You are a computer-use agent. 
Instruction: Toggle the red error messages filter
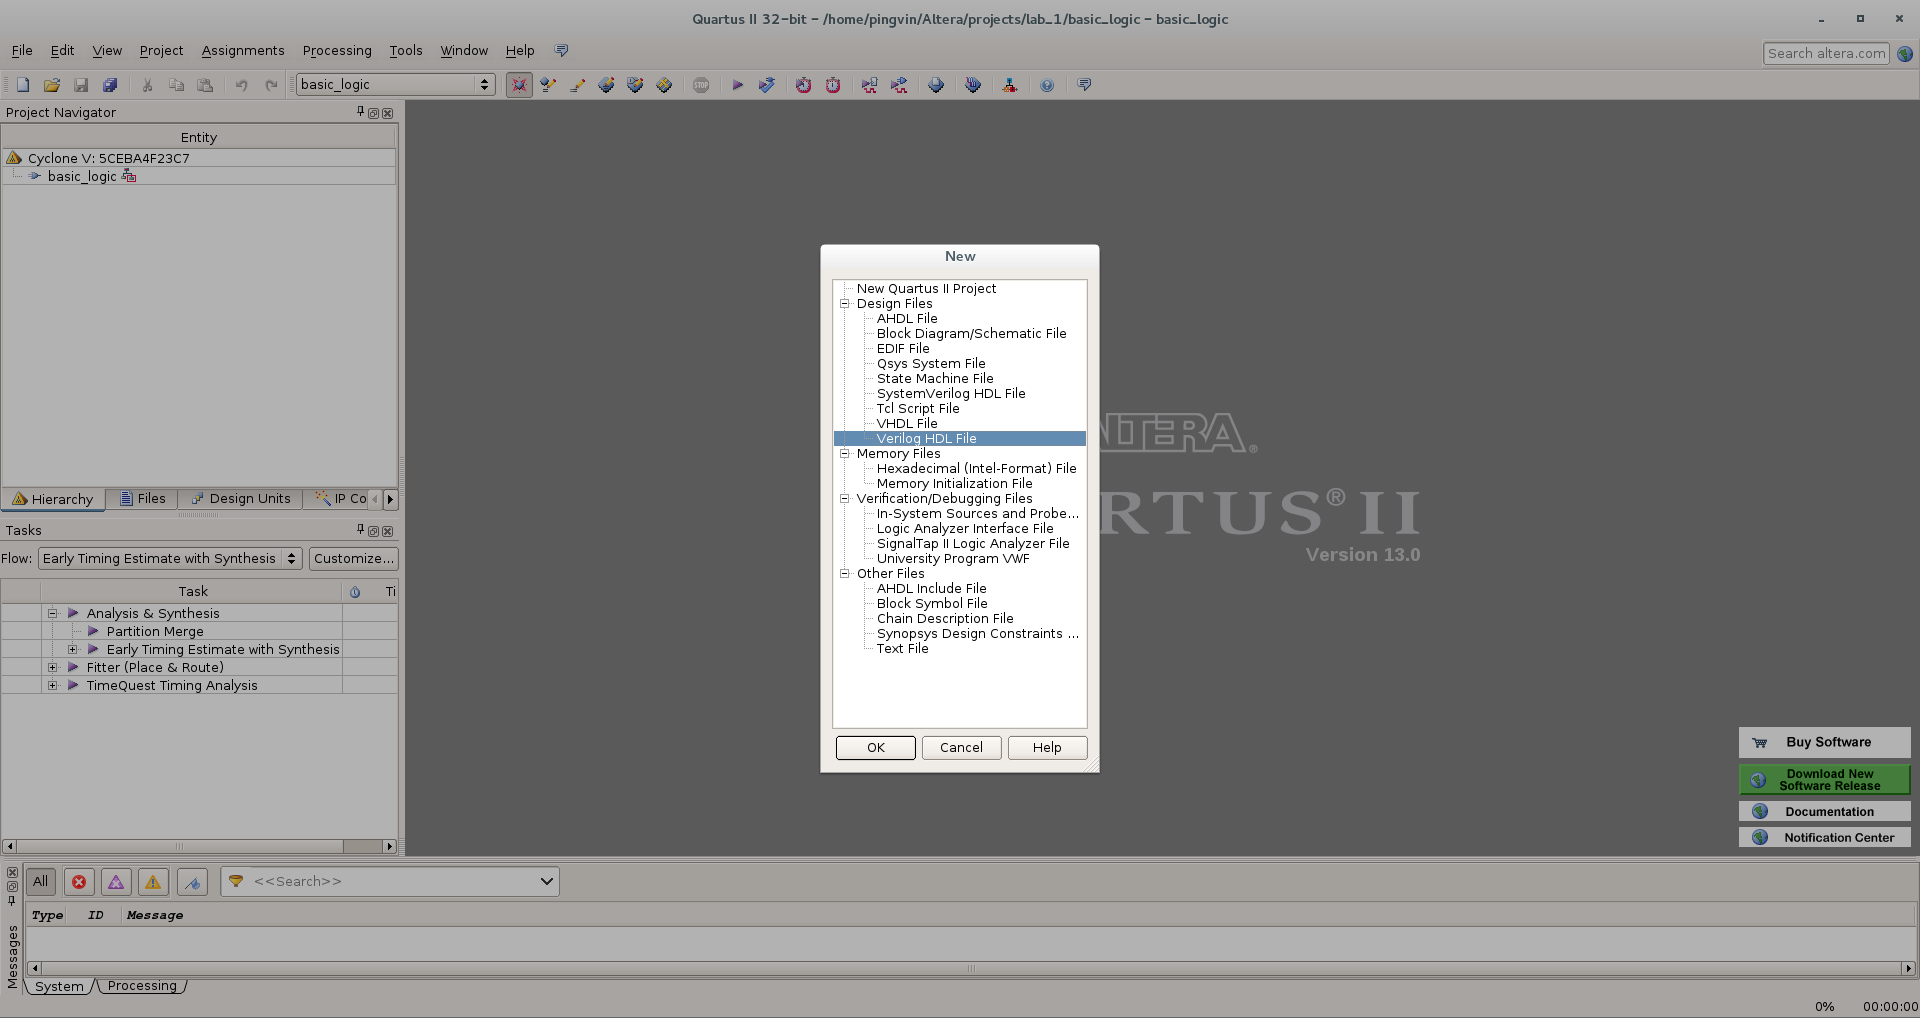[x=79, y=881]
